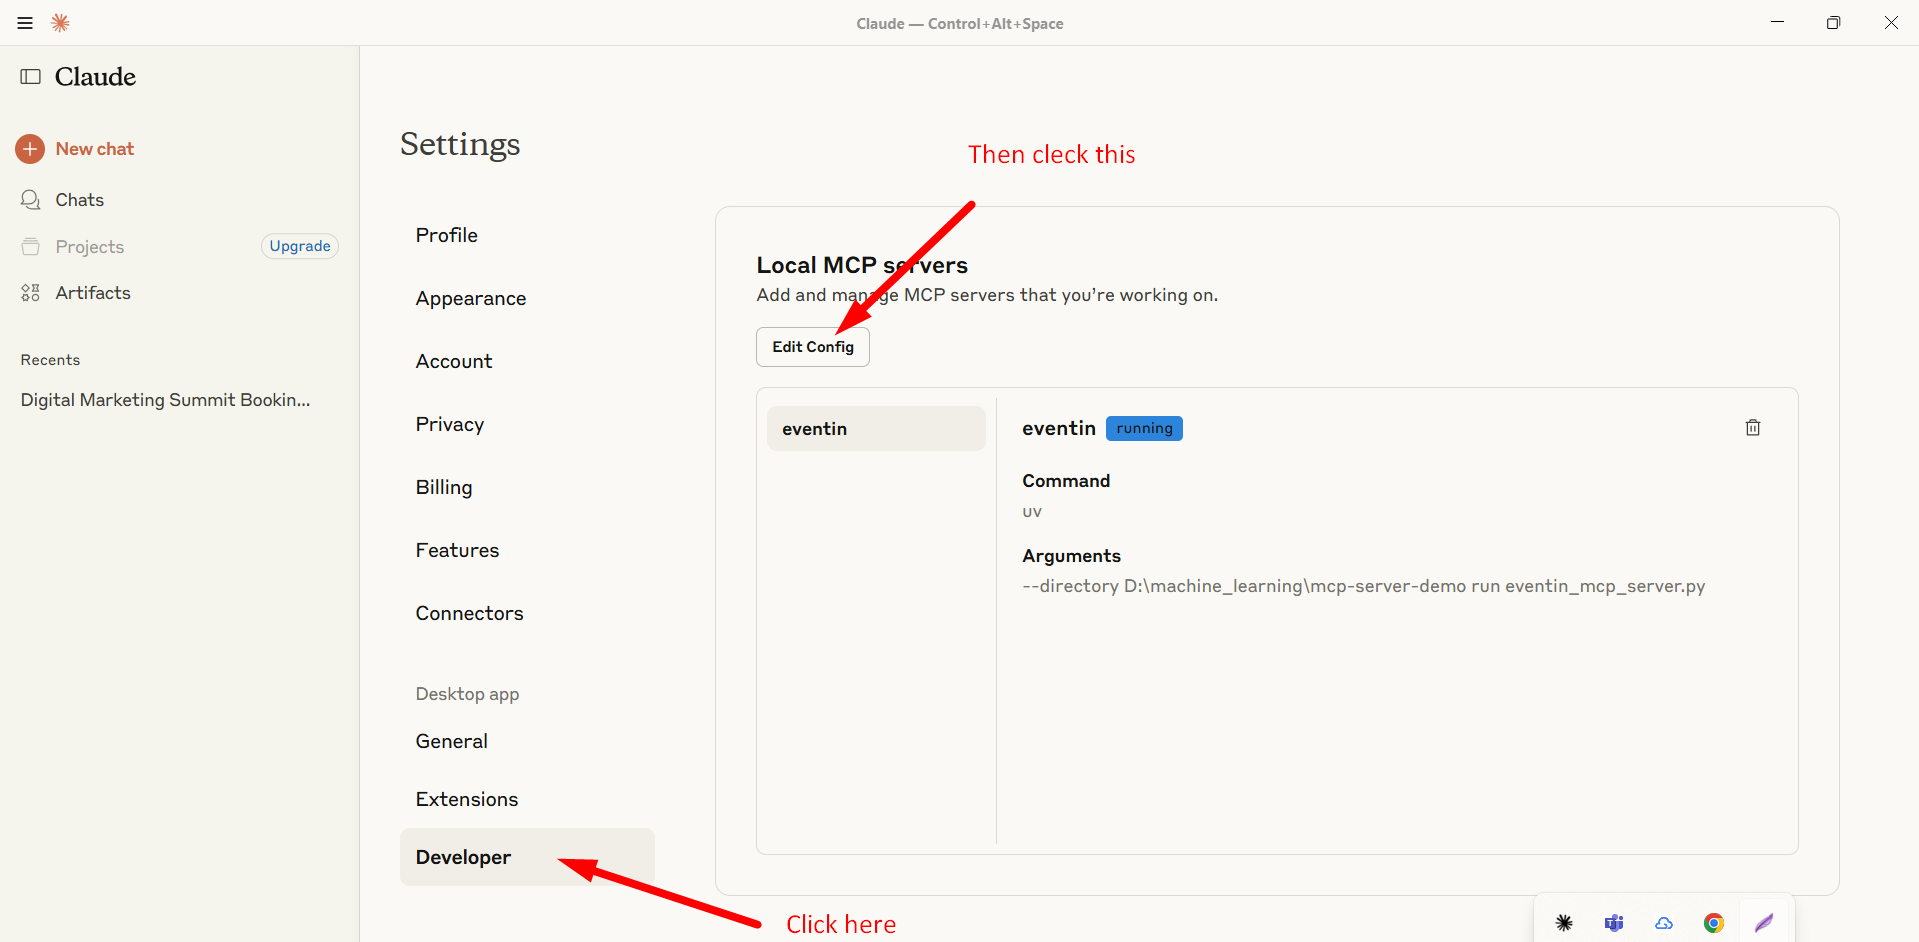This screenshot has width=1919, height=942.
Task: Click the Command label under eventin
Action: [1066, 481]
